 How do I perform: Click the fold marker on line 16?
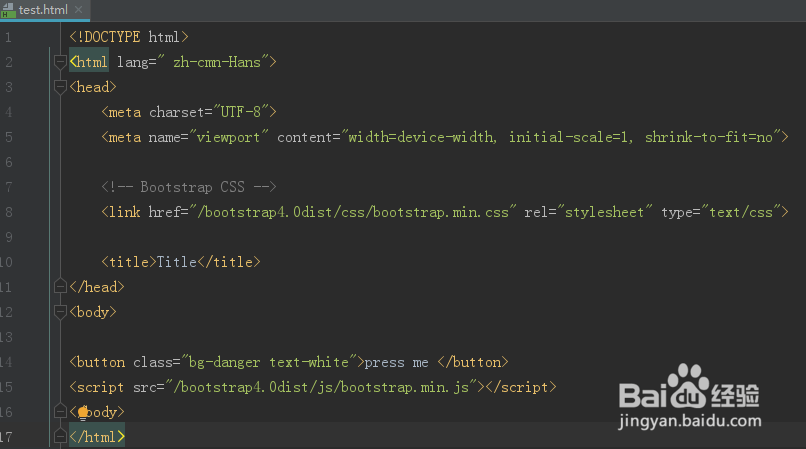click(60, 411)
